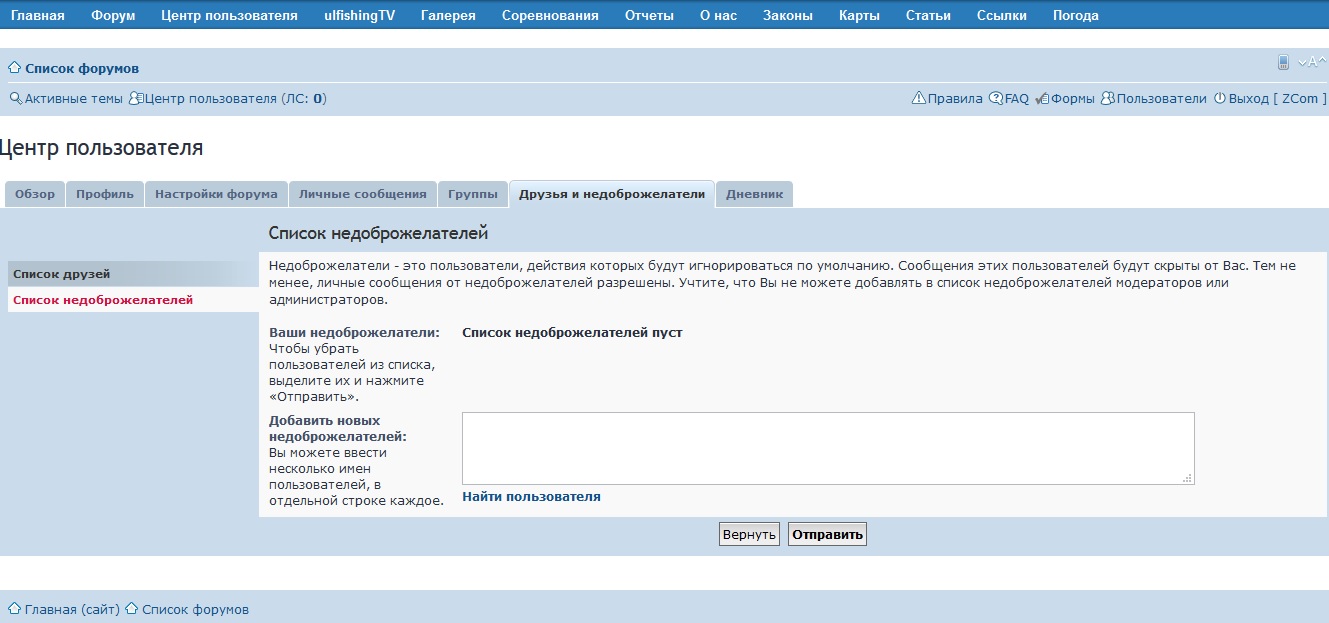Open Главная in the top navigation
Image resolution: width=1329 pixels, height=623 pixels.
tap(38, 15)
